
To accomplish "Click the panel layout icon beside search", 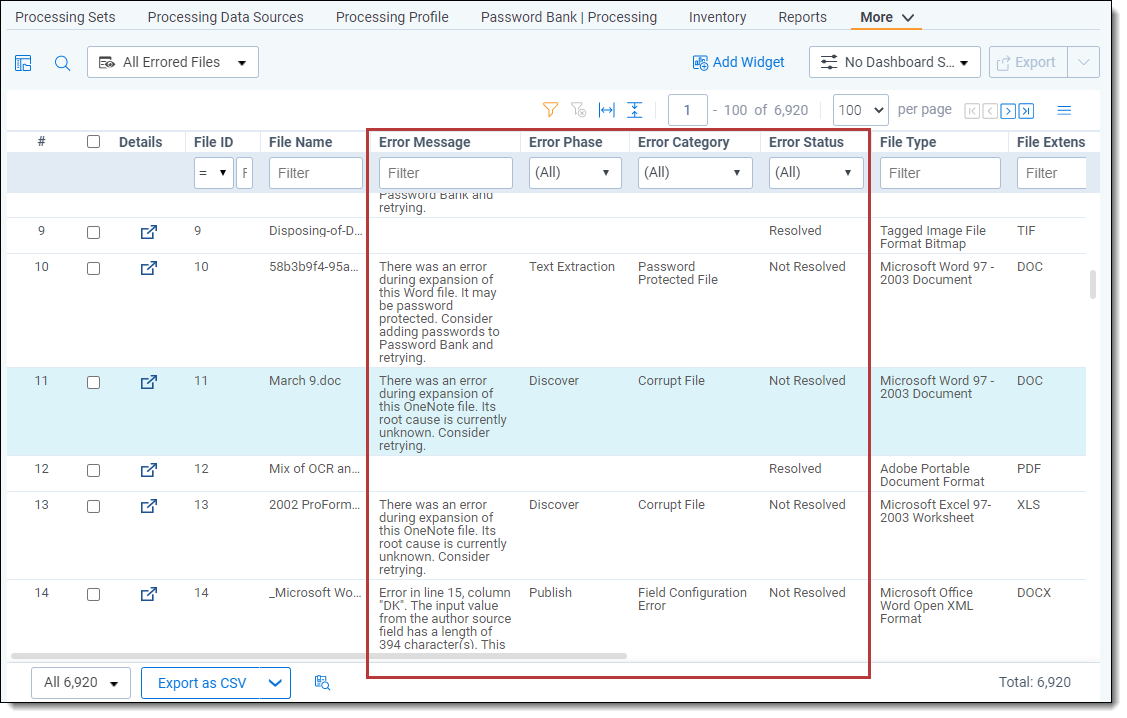I will click(x=23, y=63).
